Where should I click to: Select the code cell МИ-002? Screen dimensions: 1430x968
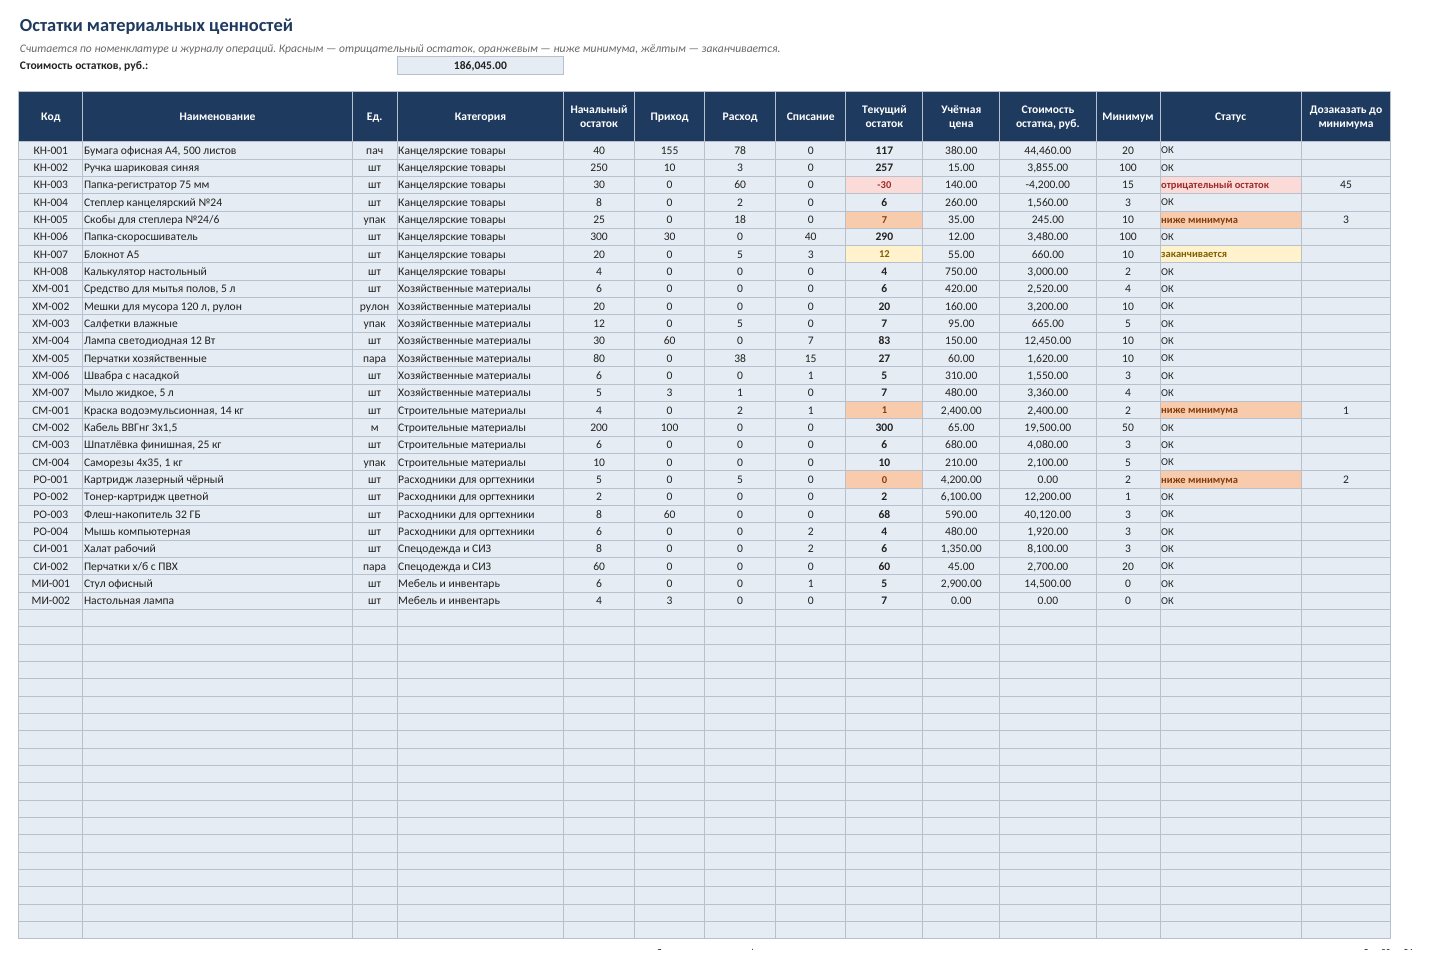(51, 600)
